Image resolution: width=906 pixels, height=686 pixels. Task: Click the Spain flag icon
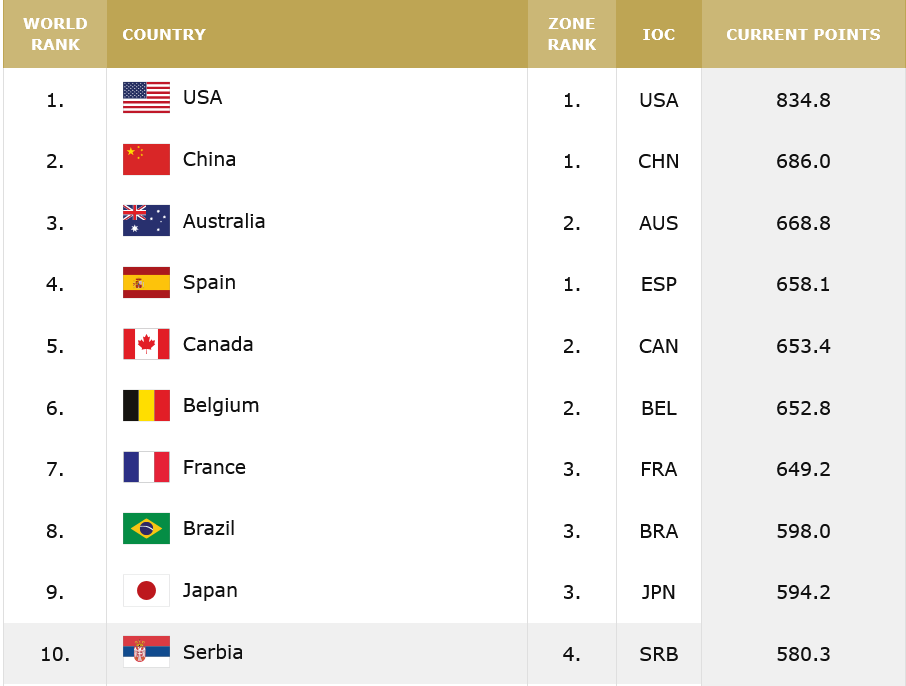coord(146,283)
